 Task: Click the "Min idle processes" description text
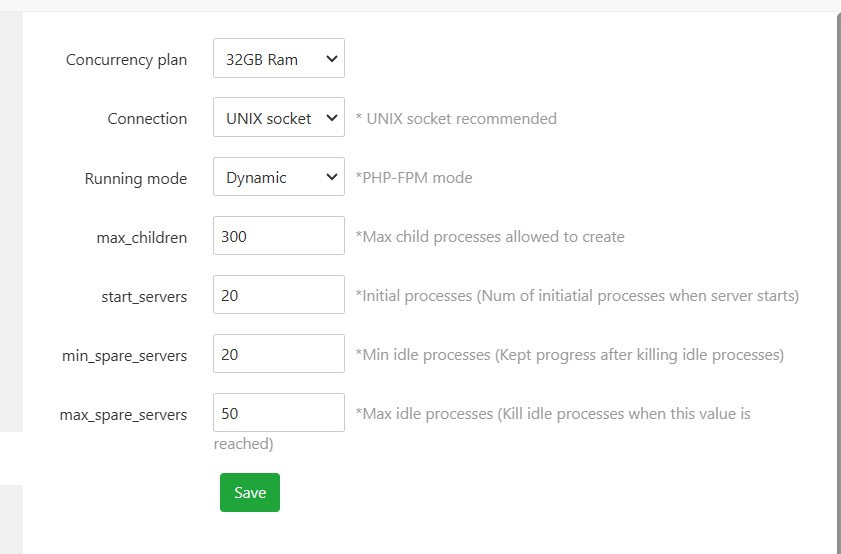[x=569, y=355]
